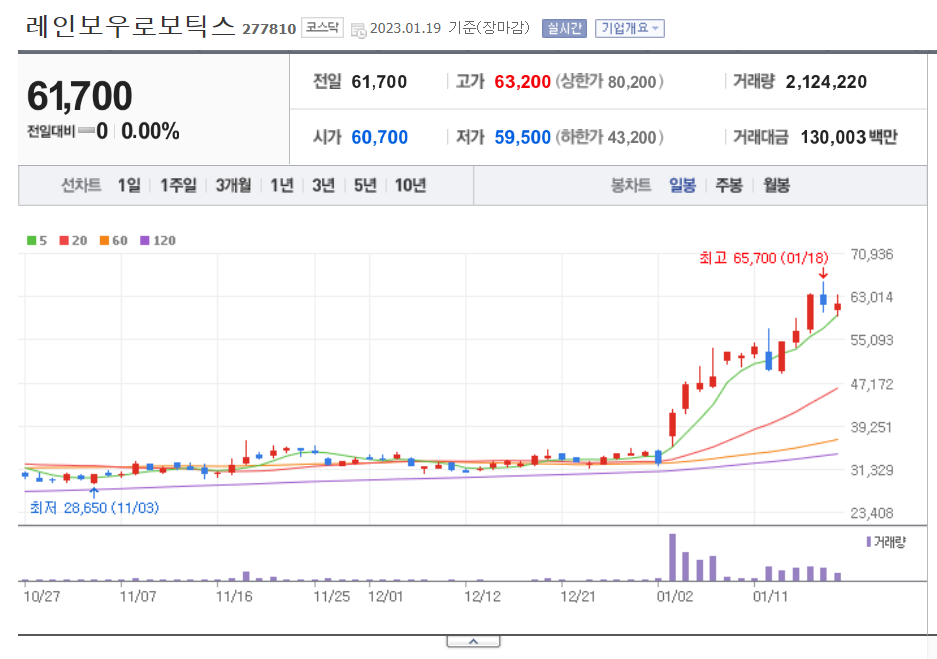
Task: Click the 최고 65,700 (01/18) chart label
Action: coord(764,258)
